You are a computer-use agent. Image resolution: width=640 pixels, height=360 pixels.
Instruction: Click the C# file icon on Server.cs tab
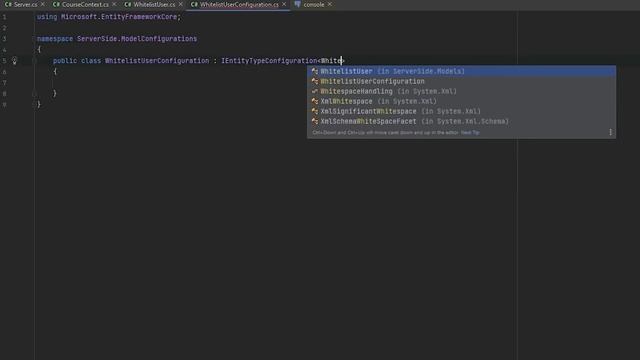[x=8, y=4]
